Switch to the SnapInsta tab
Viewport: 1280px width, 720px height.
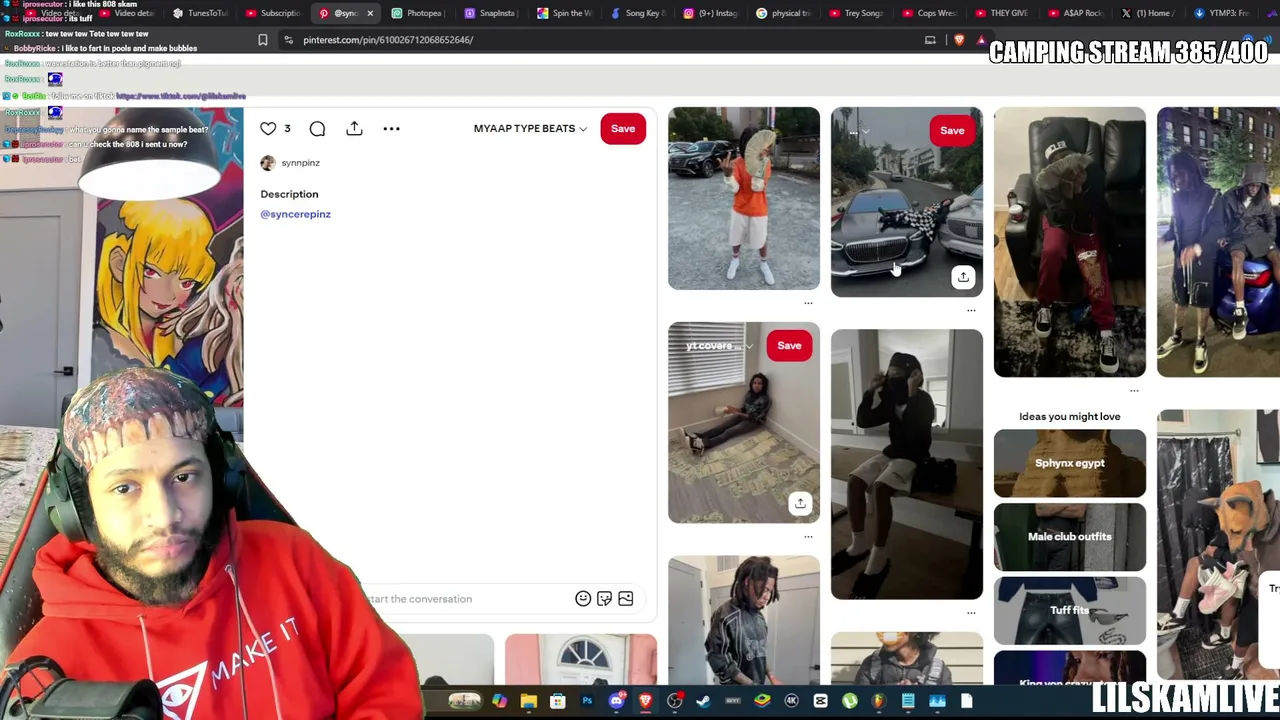pyautogui.click(x=491, y=13)
